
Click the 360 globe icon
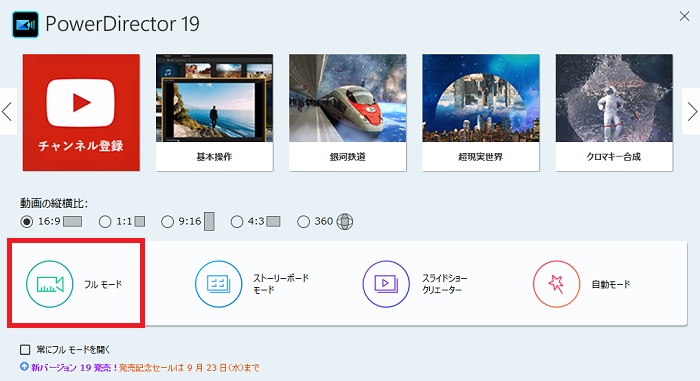click(x=345, y=222)
